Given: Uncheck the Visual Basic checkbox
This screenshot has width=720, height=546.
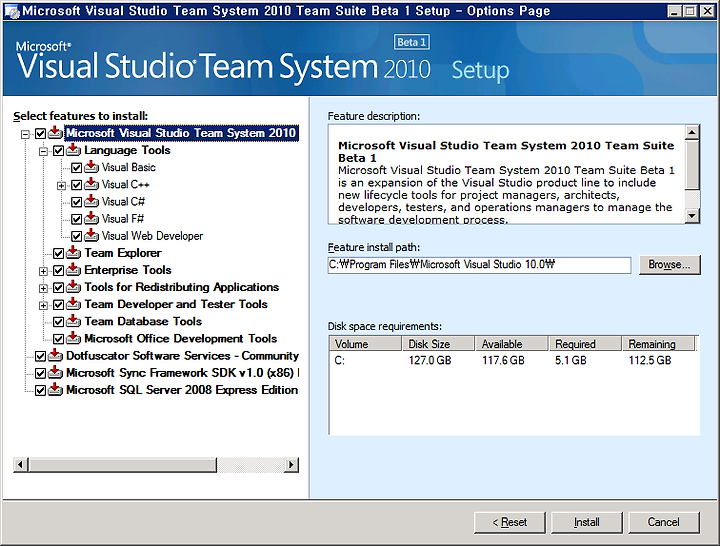Looking at the screenshot, I should pyautogui.click(x=77, y=168).
